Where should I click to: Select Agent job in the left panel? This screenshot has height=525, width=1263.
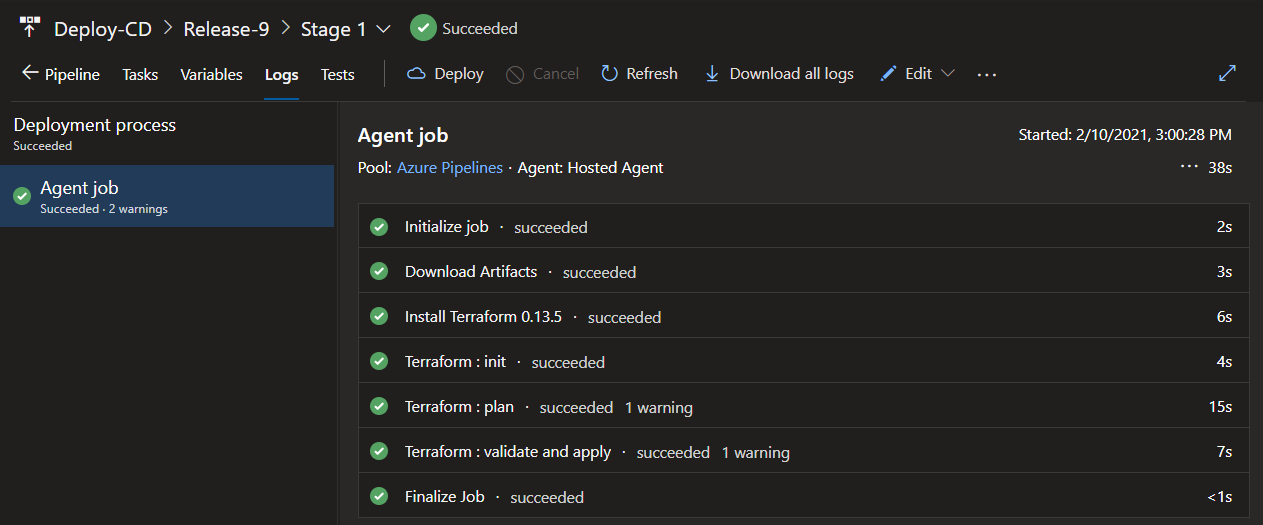[80, 188]
